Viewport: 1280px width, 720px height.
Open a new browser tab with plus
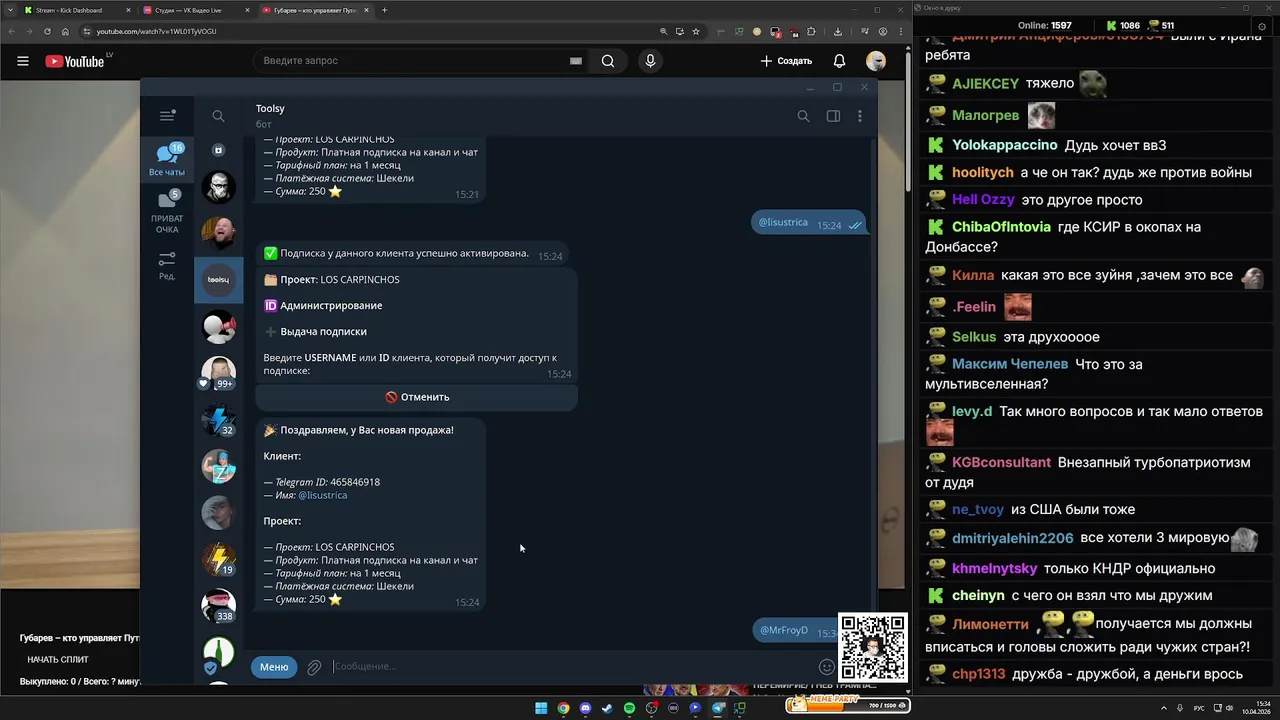pyautogui.click(x=385, y=10)
